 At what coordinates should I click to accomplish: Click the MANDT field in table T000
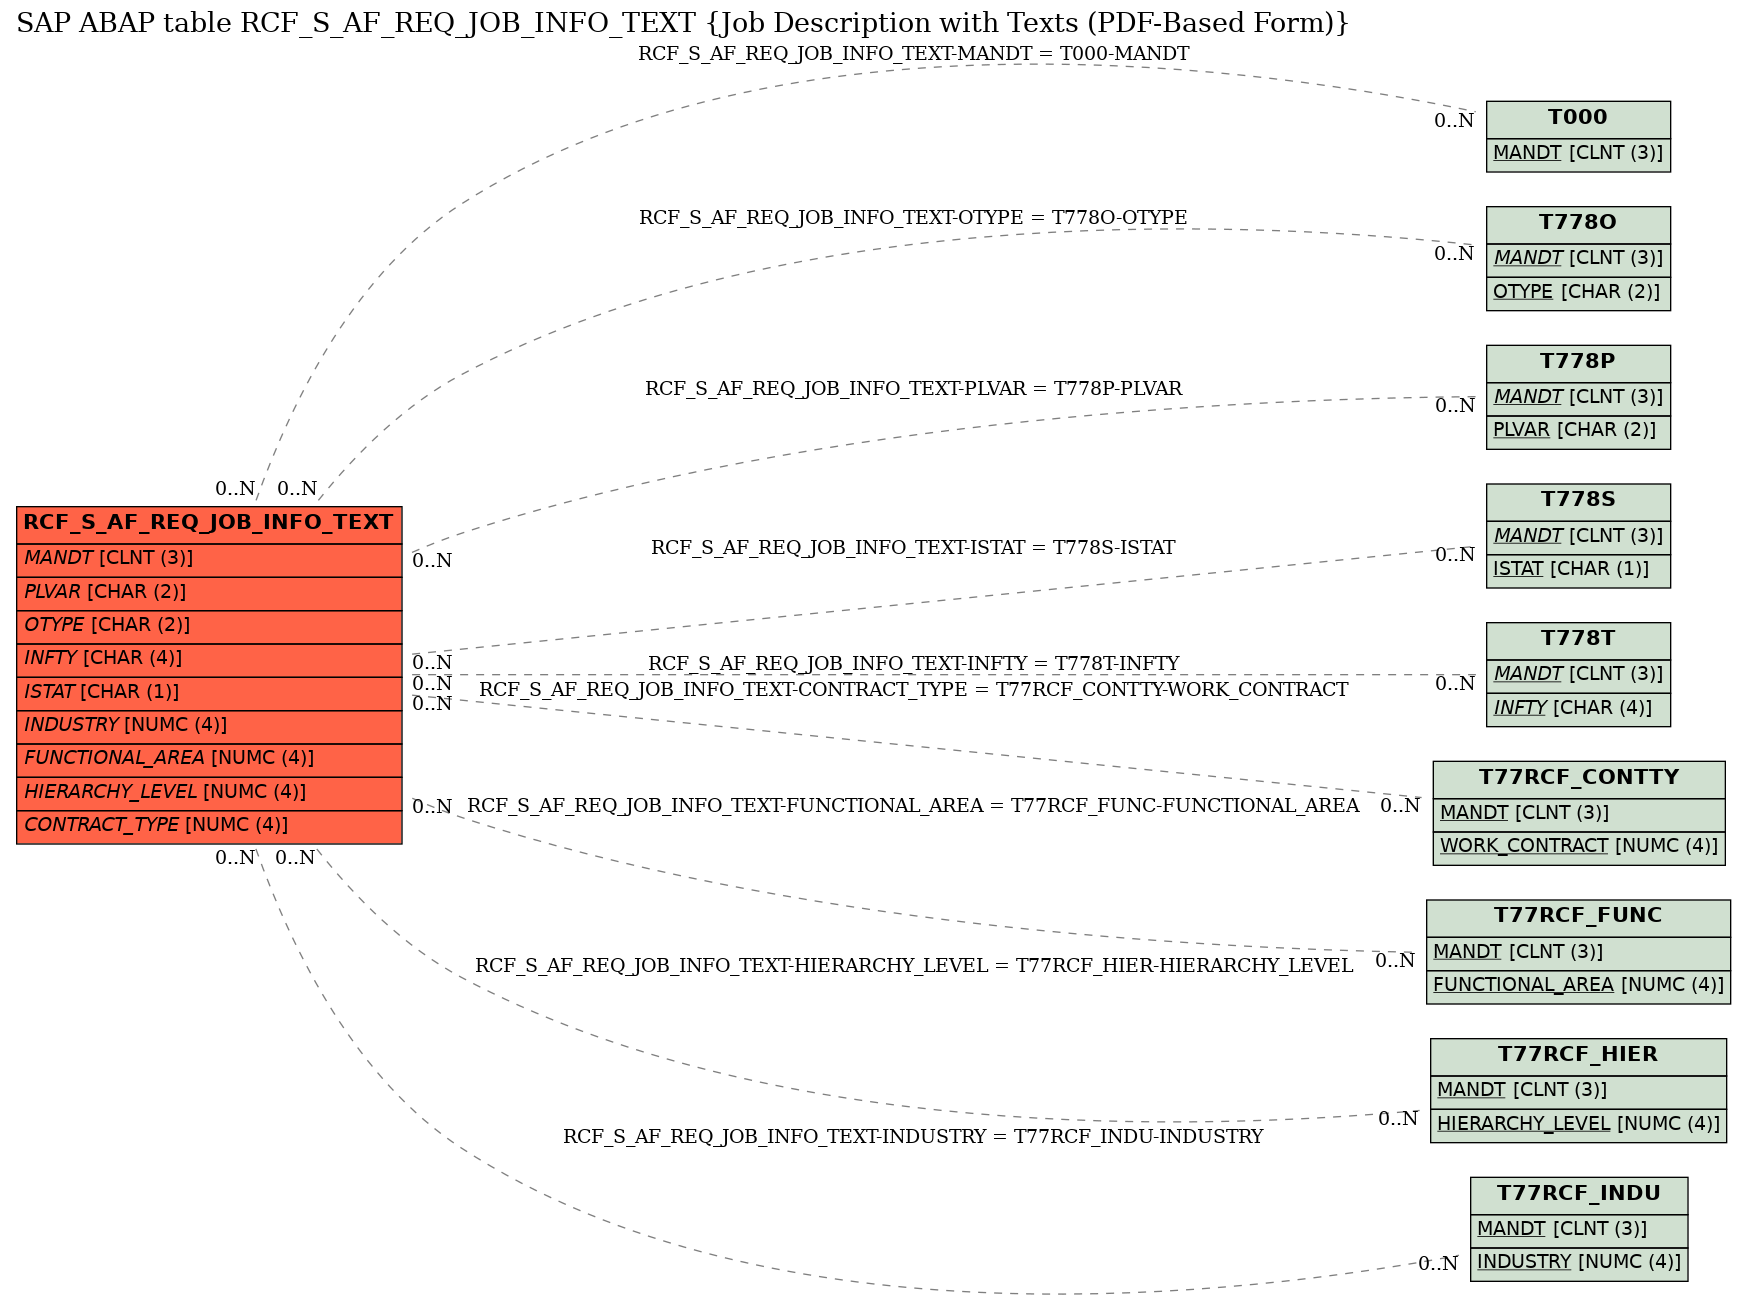(1578, 154)
